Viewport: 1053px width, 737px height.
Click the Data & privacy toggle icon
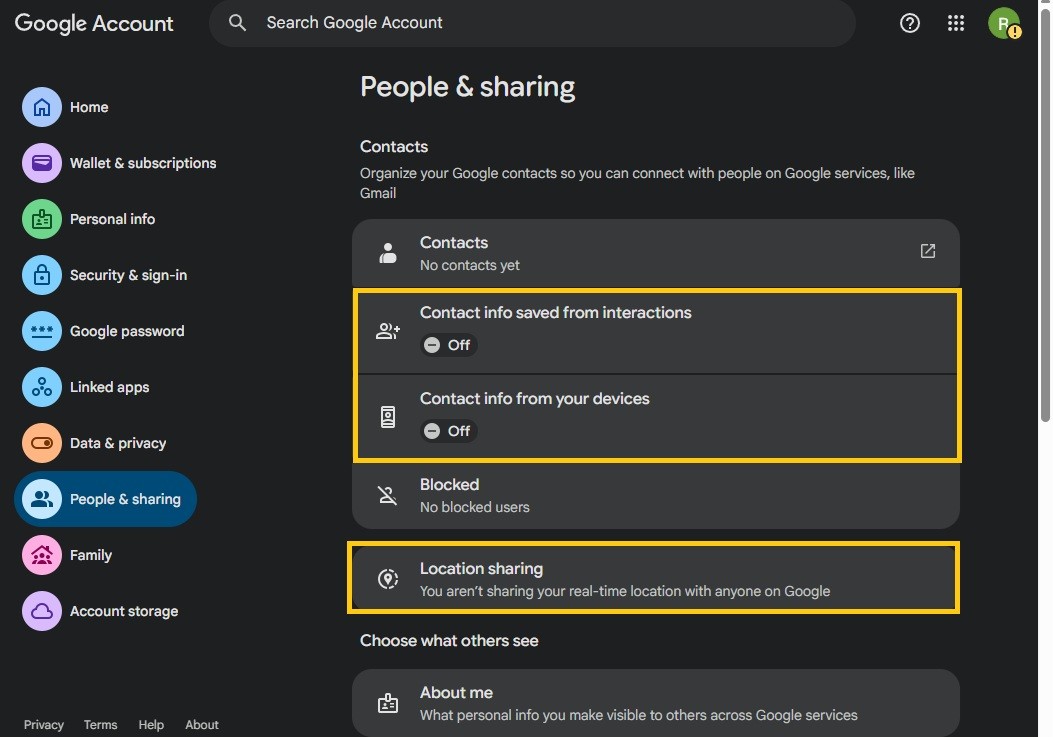coord(42,443)
